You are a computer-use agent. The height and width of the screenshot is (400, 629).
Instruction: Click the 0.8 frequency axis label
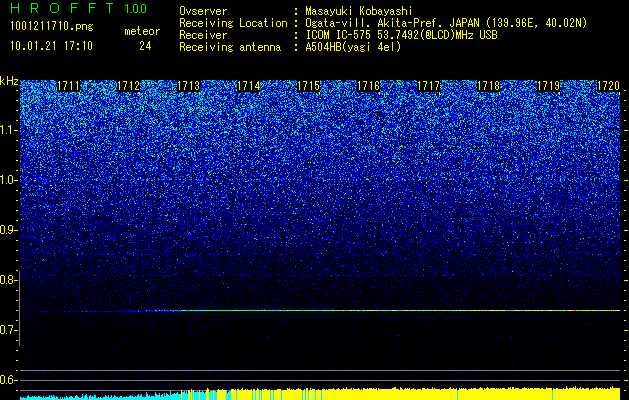coord(8,280)
